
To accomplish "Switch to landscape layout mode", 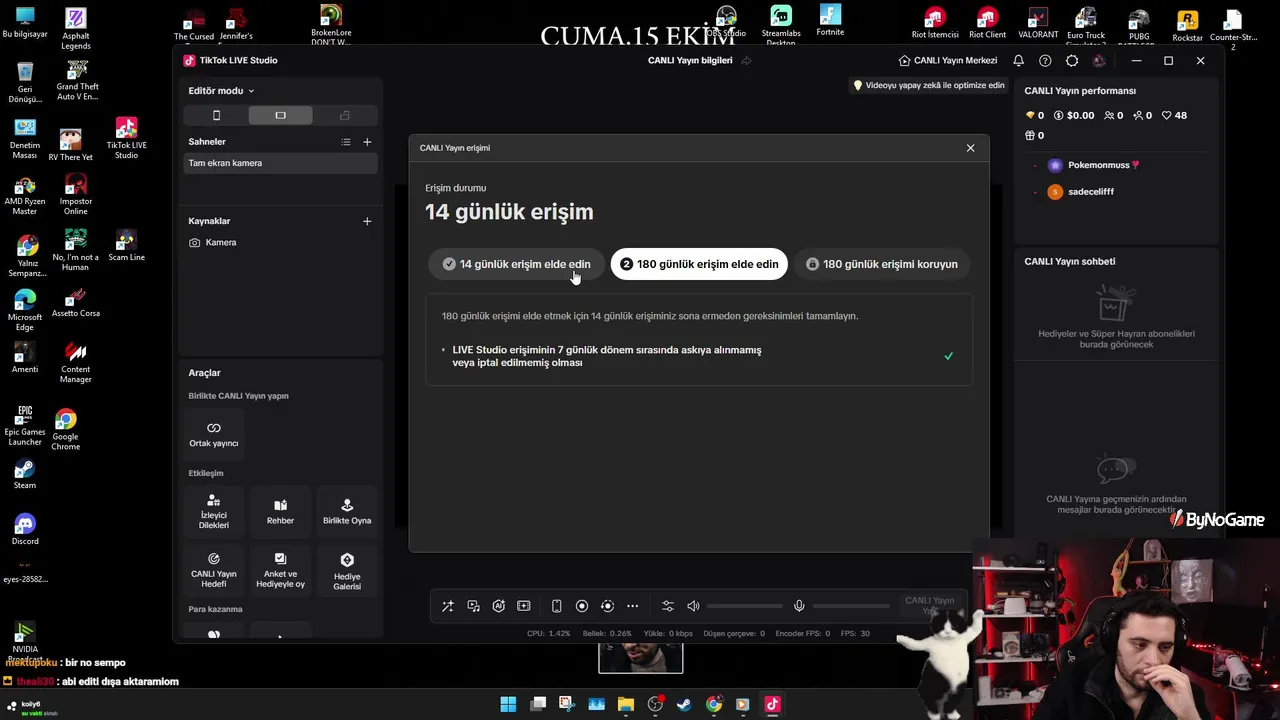I will point(280,115).
